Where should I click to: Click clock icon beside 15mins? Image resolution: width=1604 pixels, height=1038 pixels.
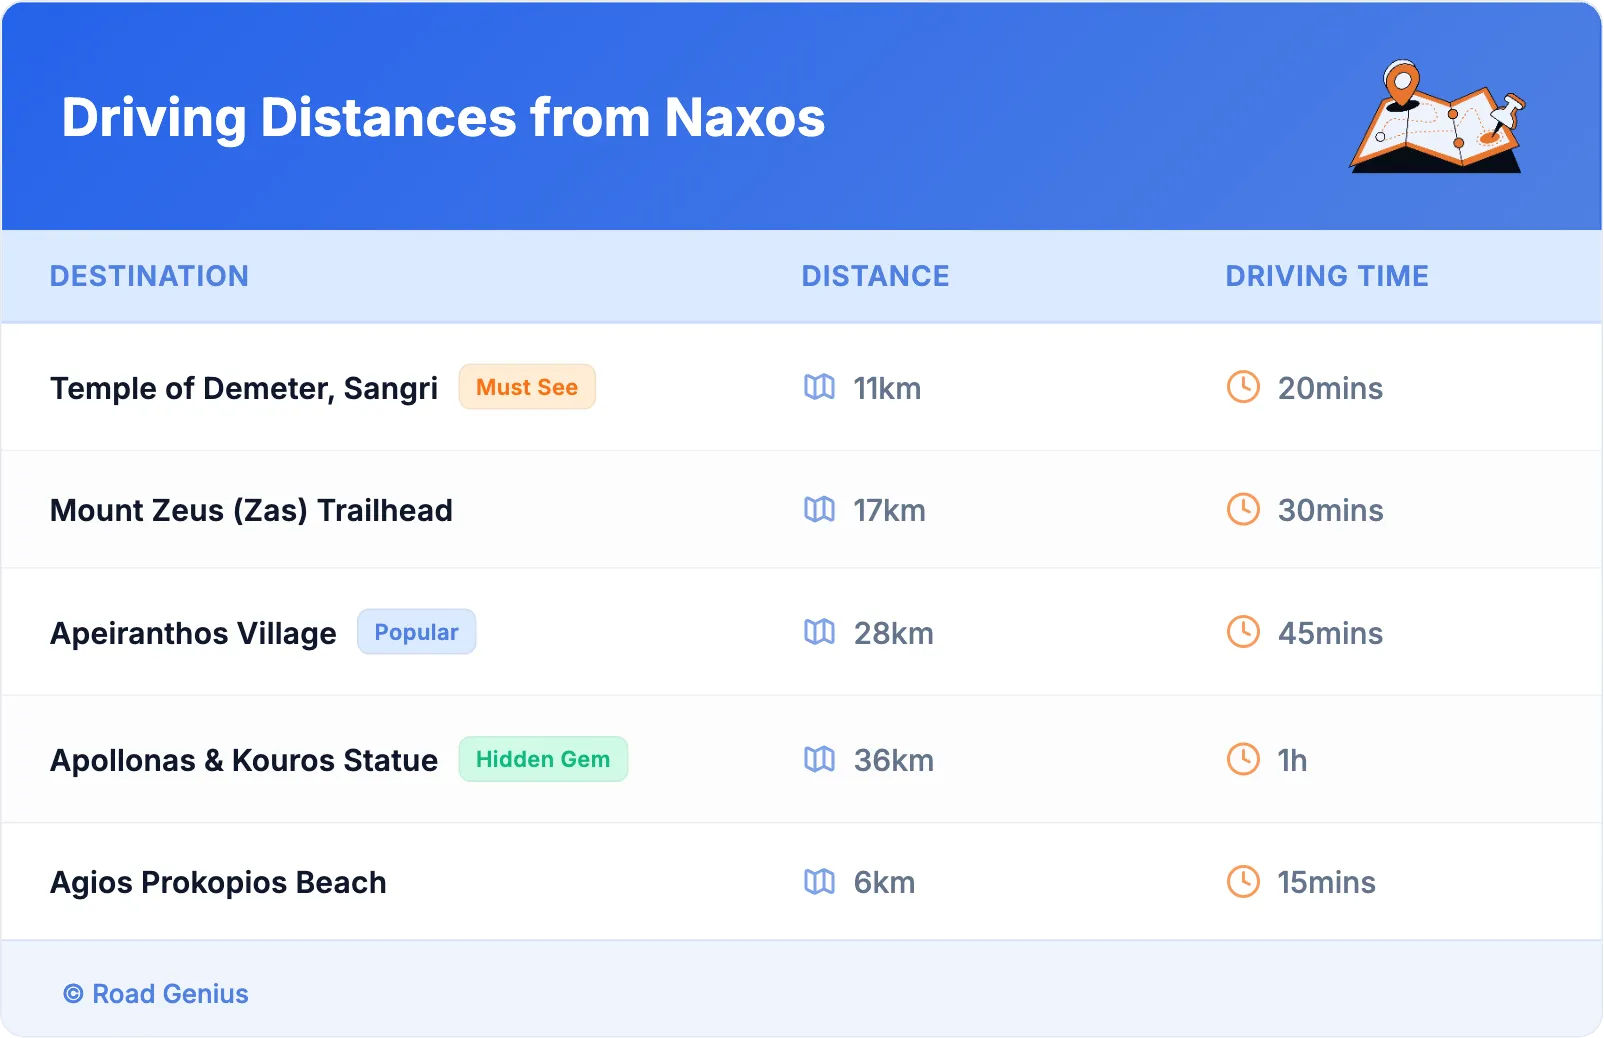(1243, 881)
